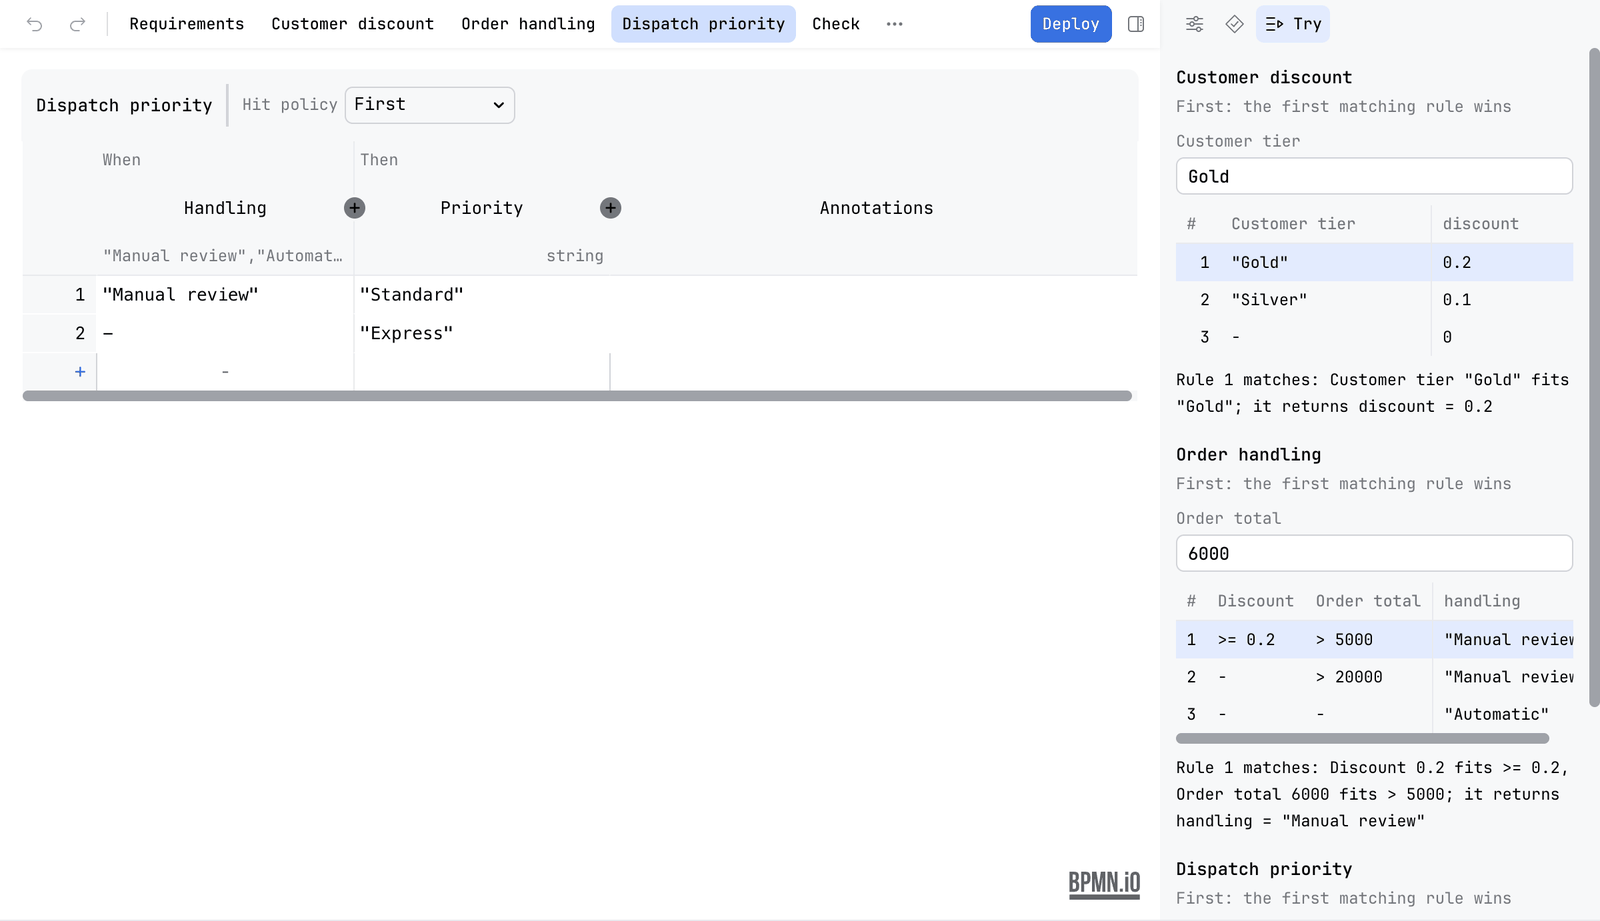Click the Priority column header

(x=481, y=208)
